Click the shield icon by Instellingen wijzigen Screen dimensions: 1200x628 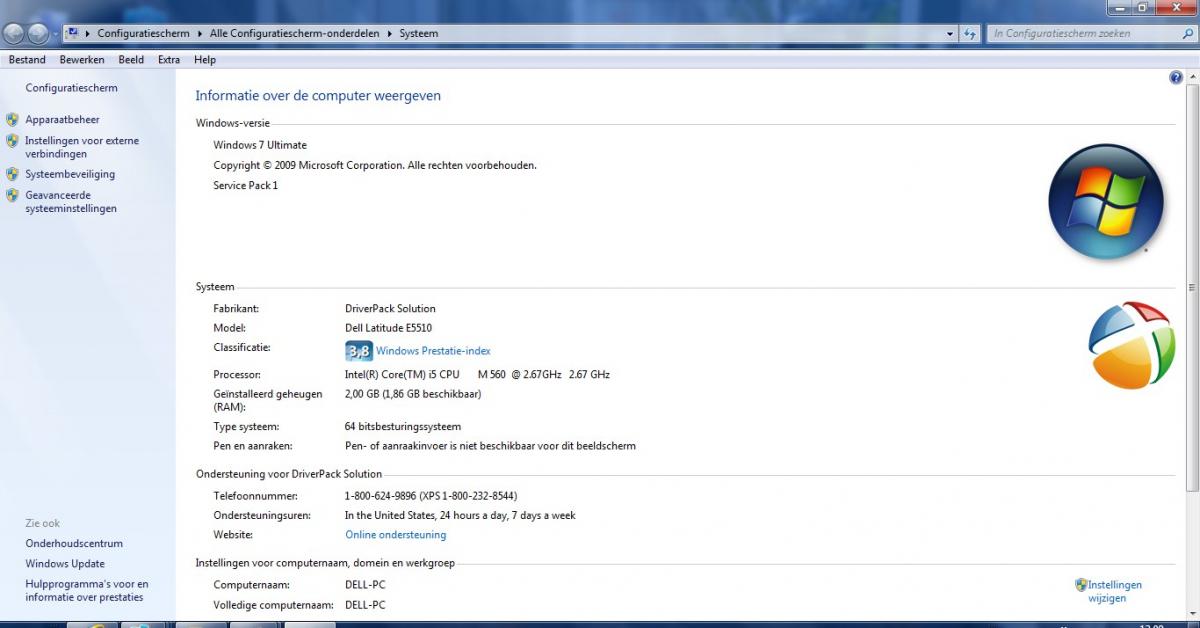coord(1081,585)
